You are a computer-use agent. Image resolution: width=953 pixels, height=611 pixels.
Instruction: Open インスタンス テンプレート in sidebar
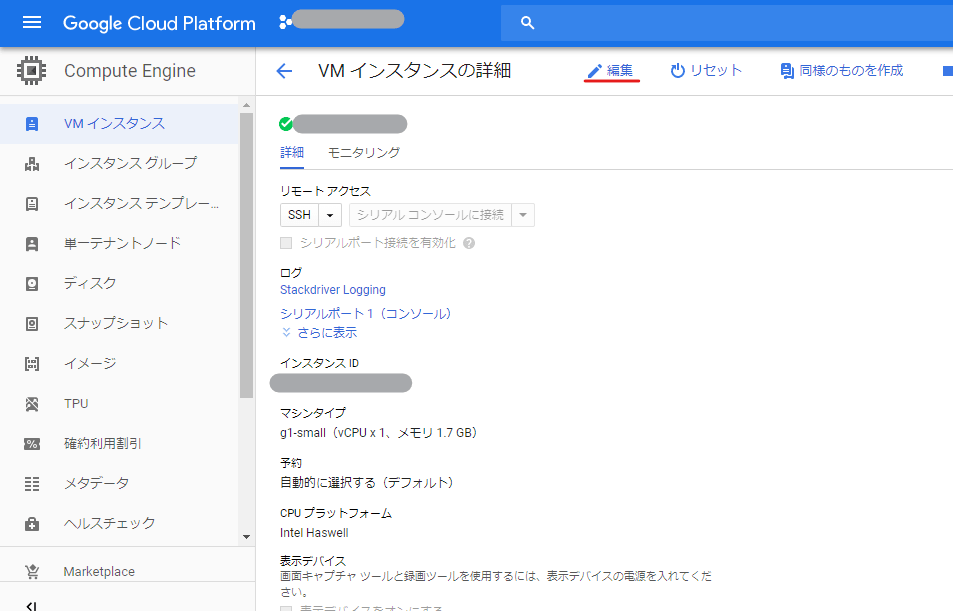120,204
